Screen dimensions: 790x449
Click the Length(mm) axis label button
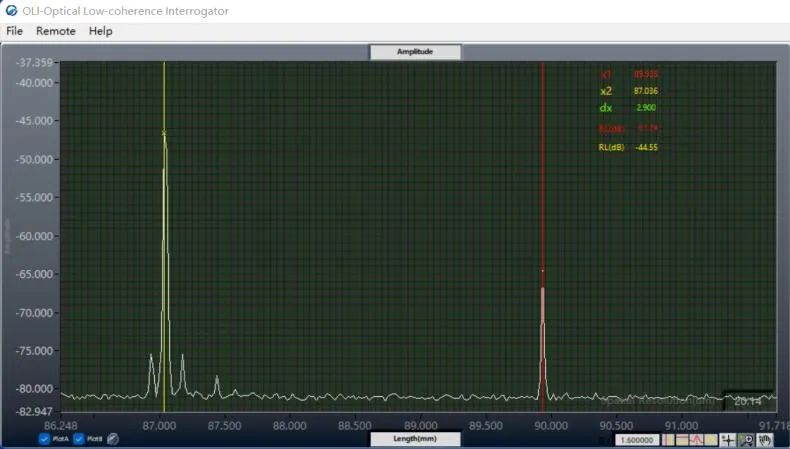click(415, 439)
